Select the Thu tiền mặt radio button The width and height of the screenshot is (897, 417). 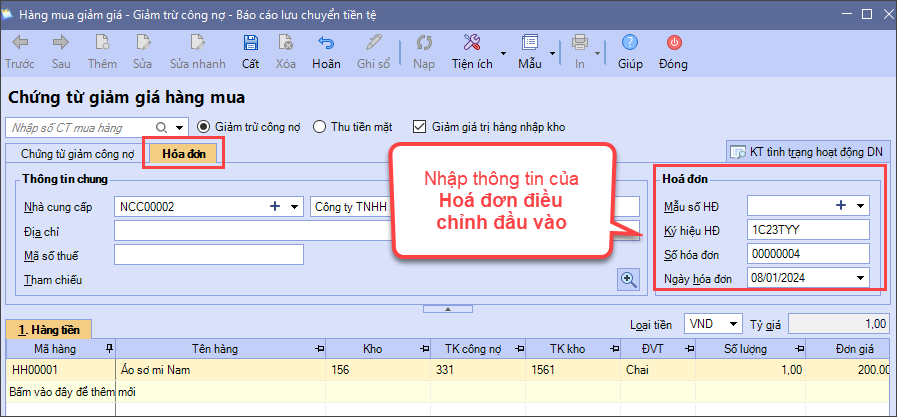click(319, 127)
